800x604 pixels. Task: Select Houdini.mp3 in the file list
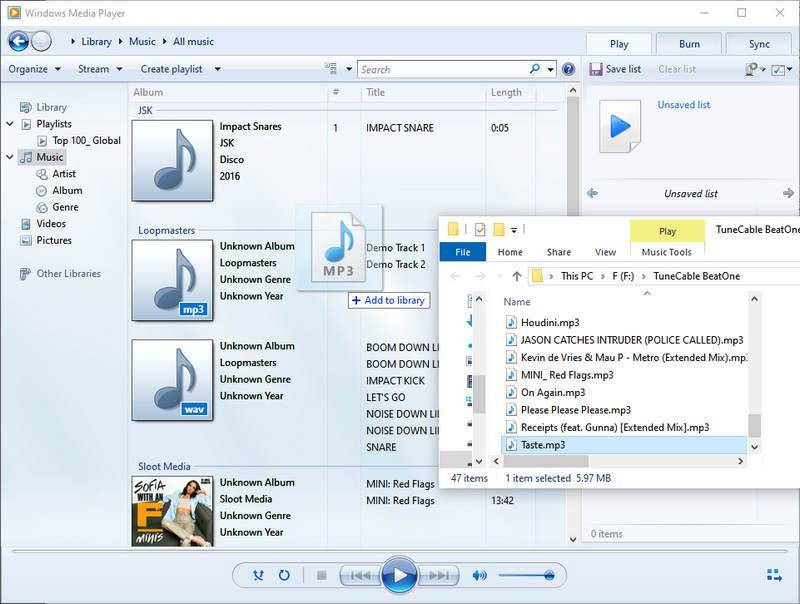tap(549, 323)
